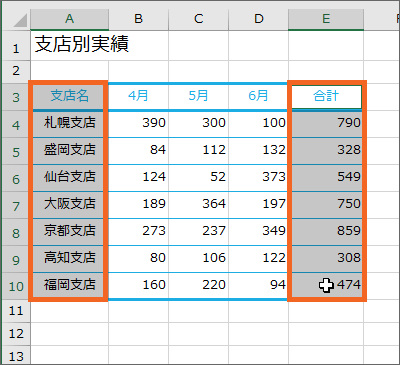This screenshot has height=365, width=400.
Task: Select column D header
Action: coord(259,19)
